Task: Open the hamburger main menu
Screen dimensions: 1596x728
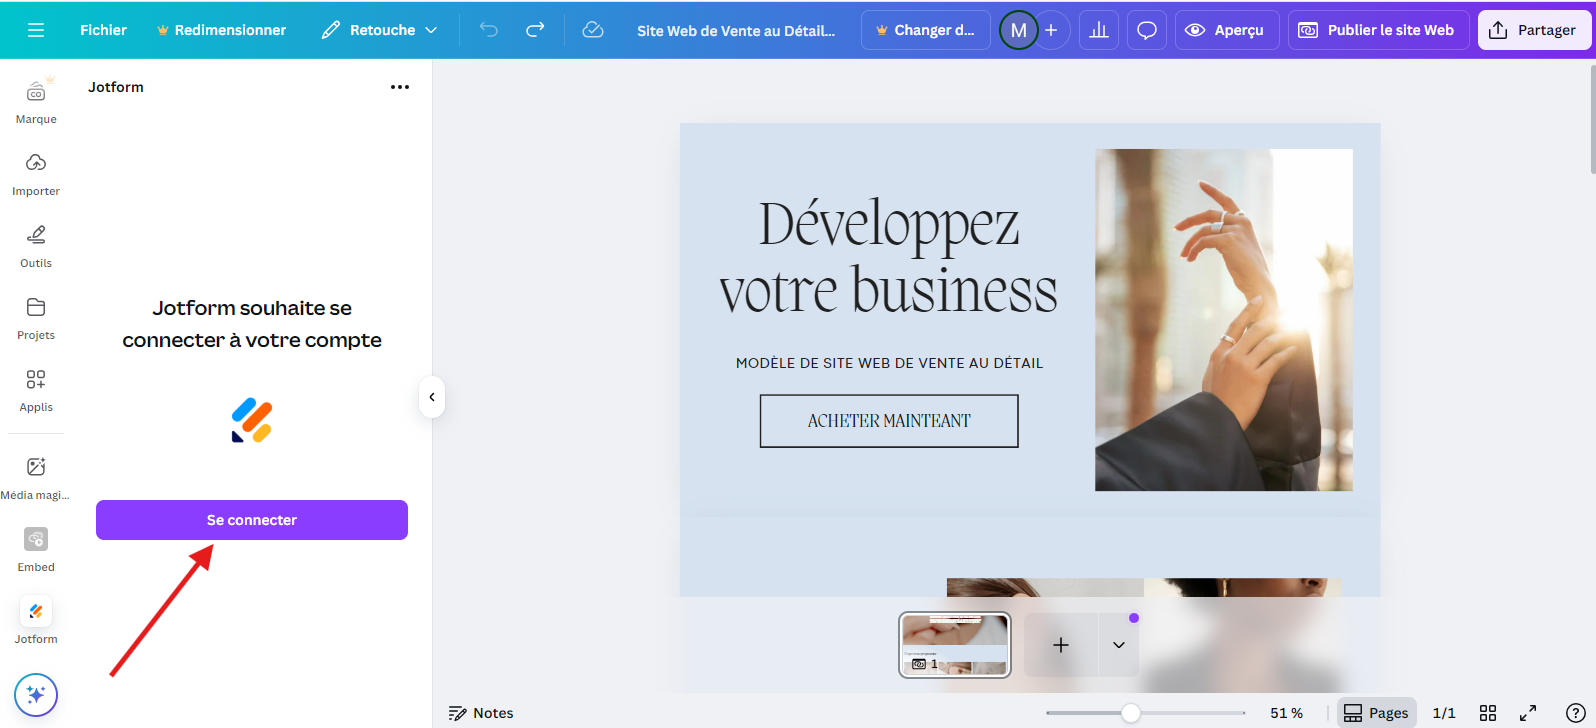Action: [36, 30]
